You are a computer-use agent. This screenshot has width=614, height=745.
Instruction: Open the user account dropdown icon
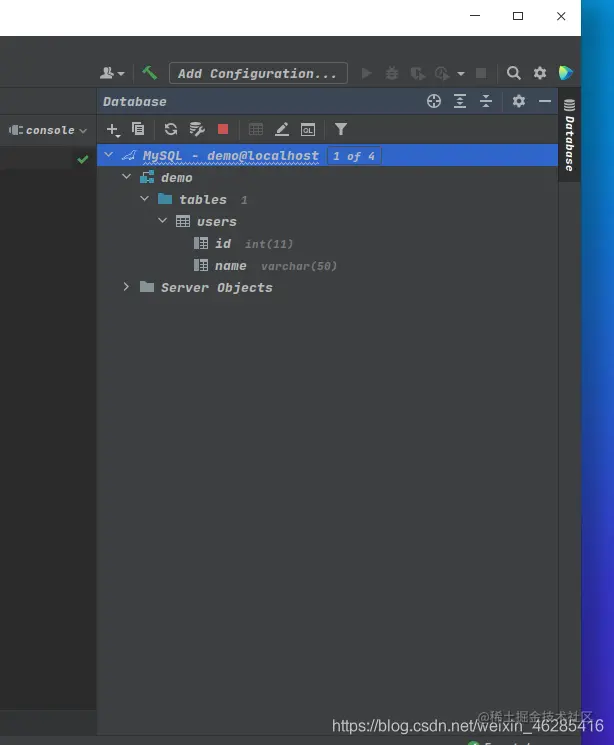click(112, 73)
